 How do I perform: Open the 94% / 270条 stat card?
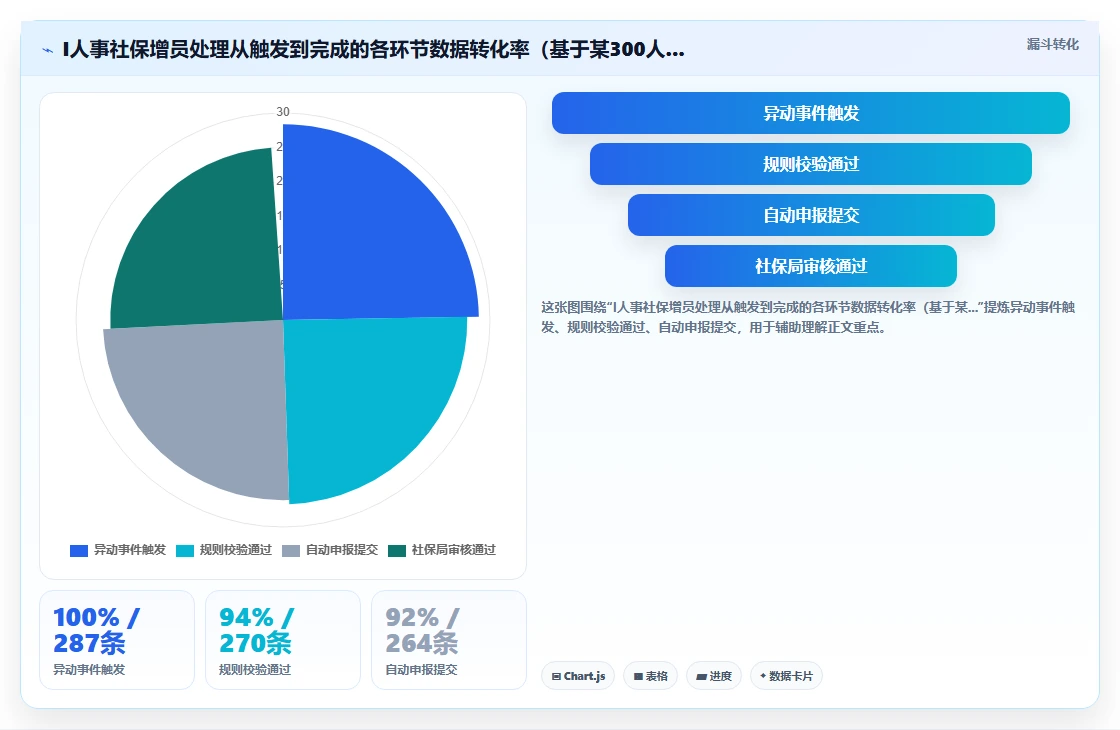[283, 640]
